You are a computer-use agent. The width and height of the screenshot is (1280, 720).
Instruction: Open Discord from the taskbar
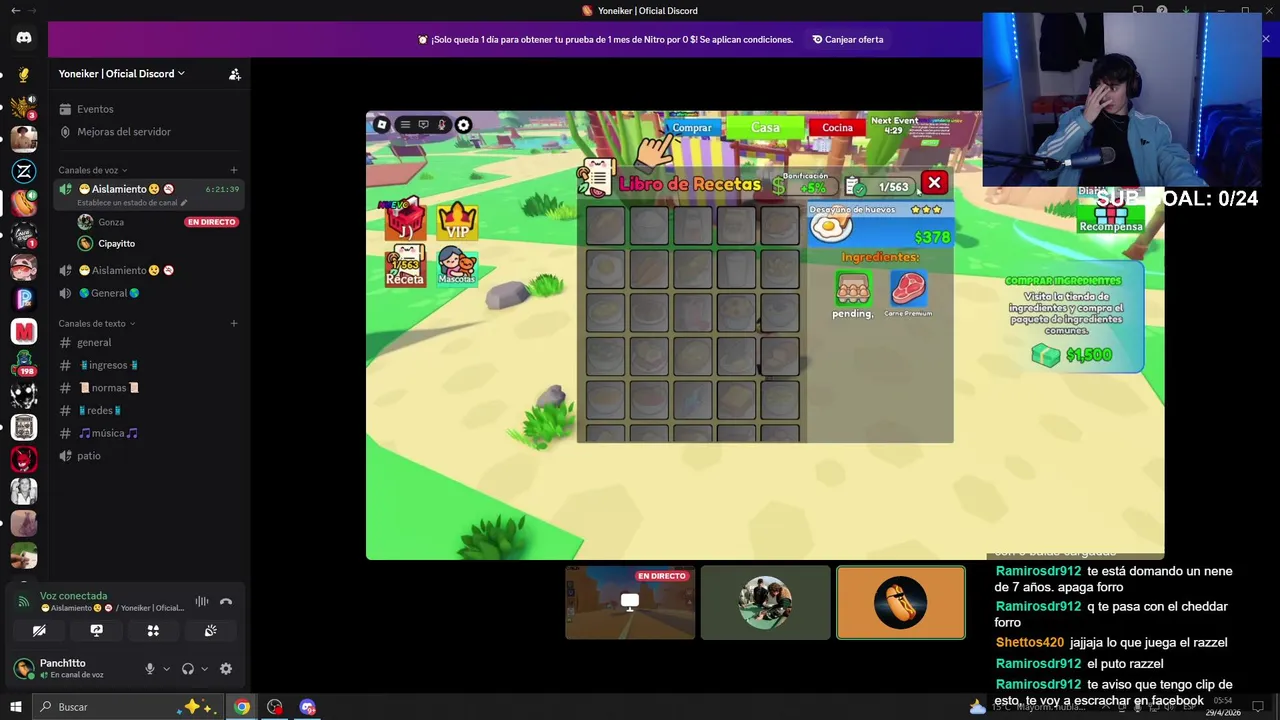pyautogui.click(x=308, y=707)
